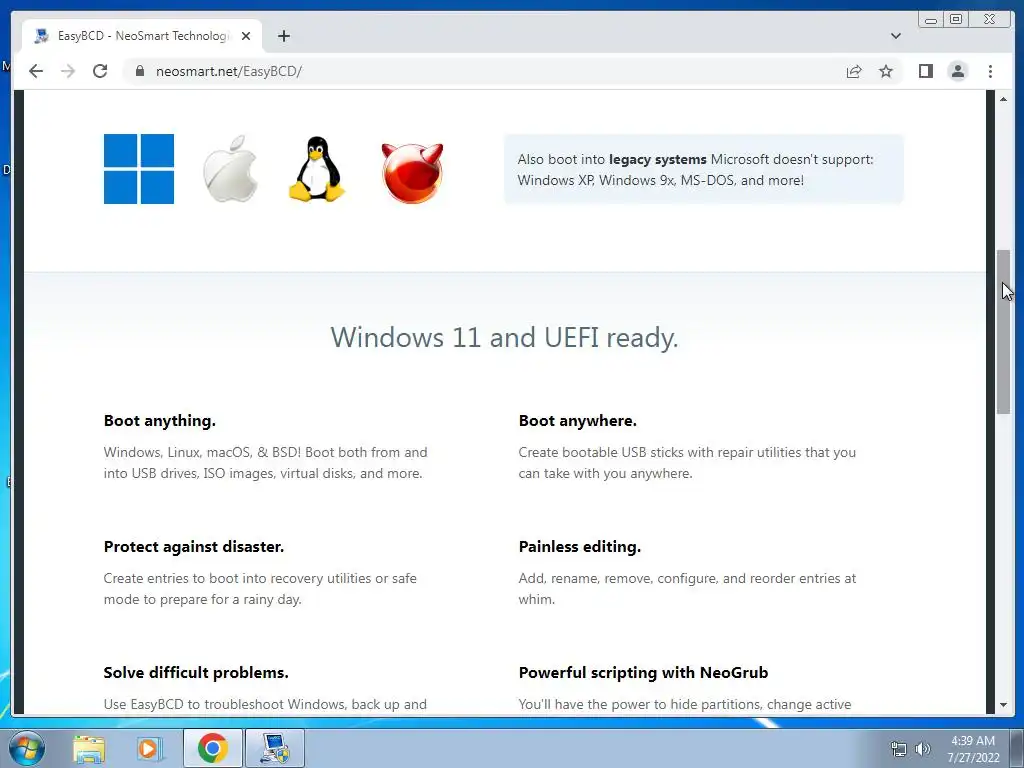The height and width of the screenshot is (768, 1024).
Task: Click the 'Powerful scripting with NeoGrub' heading
Action: tap(643, 673)
